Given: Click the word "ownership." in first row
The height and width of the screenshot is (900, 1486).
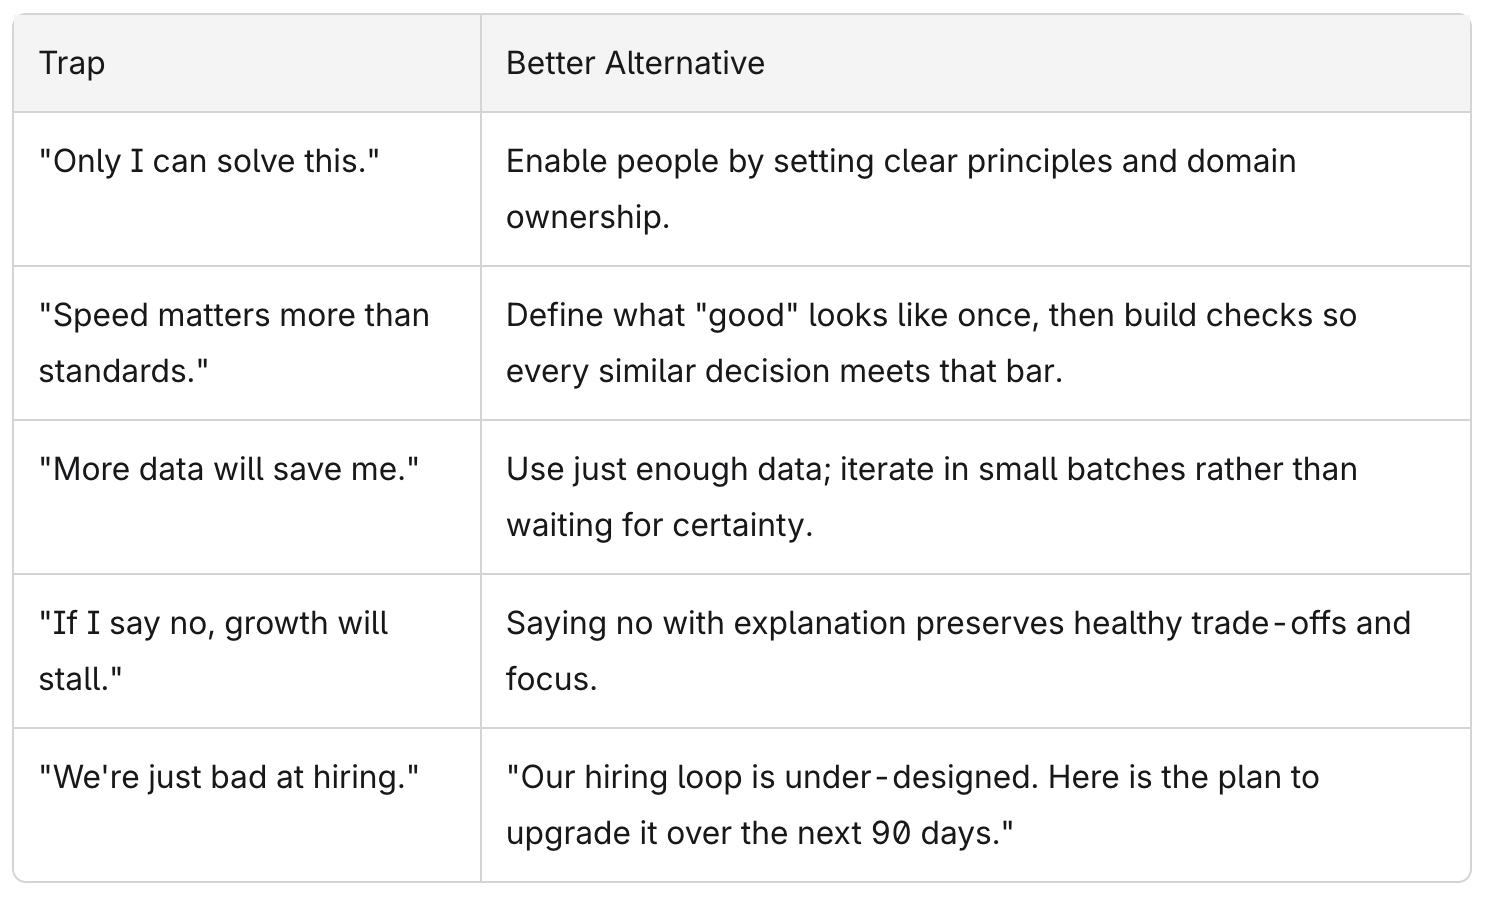Looking at the screenshot, I should [x=588, y=218].
